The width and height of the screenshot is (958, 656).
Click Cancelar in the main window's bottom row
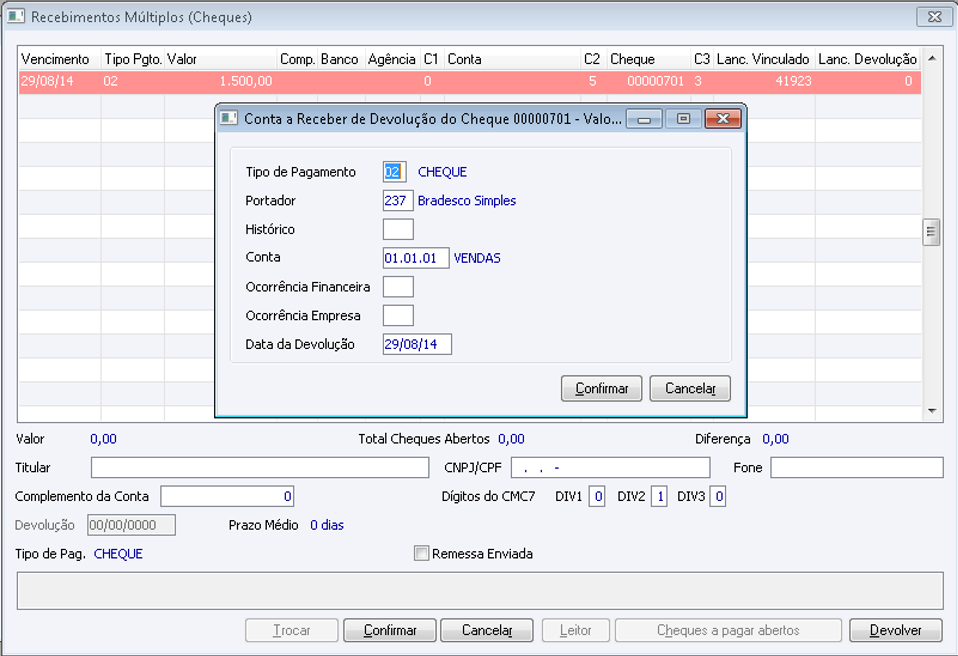tap(487, 630)
